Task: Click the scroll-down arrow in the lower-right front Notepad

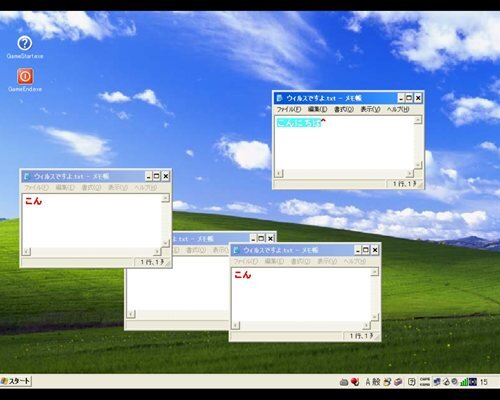Action: pyautogui.click(x=375, y=317)
